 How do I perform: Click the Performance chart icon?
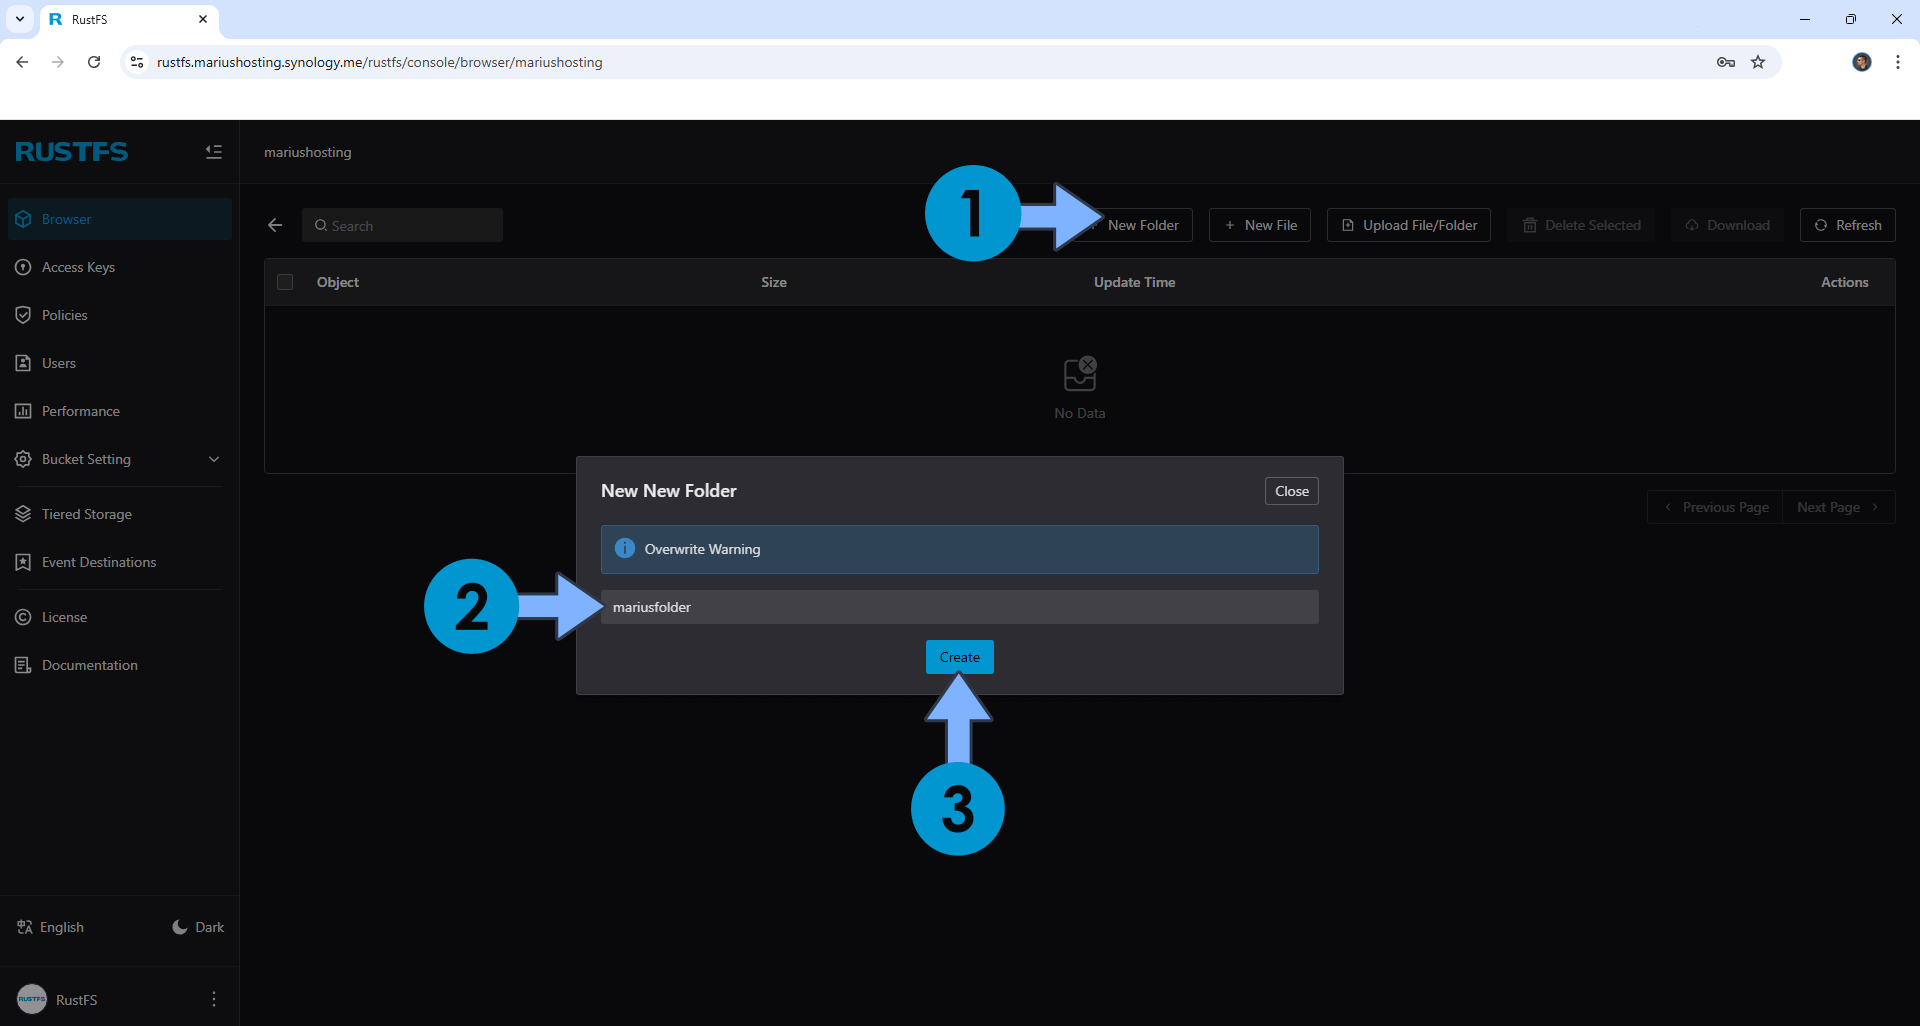click(23, 411)
